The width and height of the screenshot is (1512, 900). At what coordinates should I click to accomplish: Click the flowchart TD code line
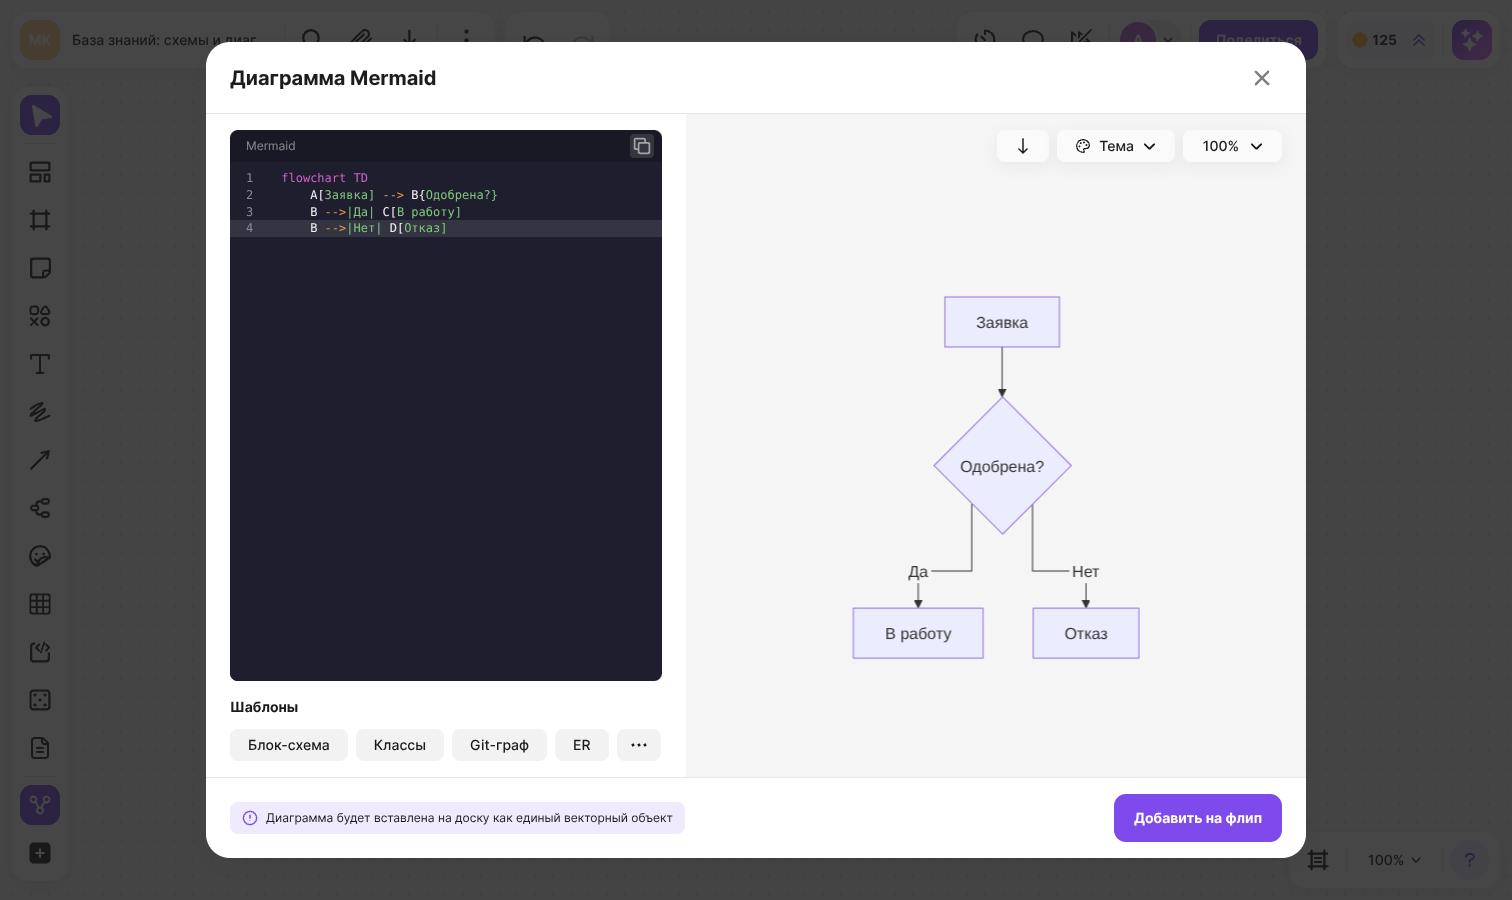(x=446, y=178)
